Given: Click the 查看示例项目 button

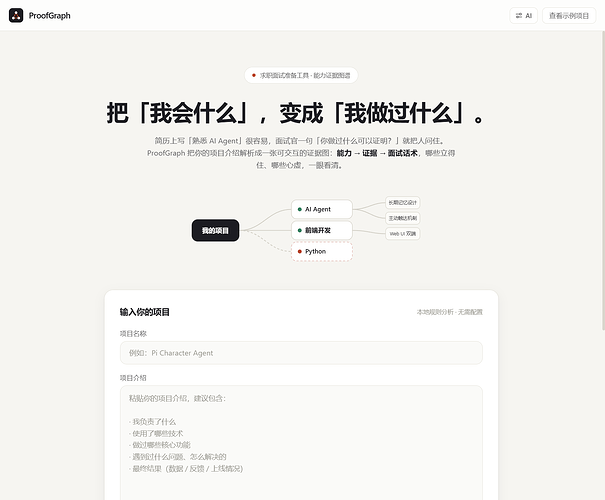Looking at the screenshot, I should point(569,16).
